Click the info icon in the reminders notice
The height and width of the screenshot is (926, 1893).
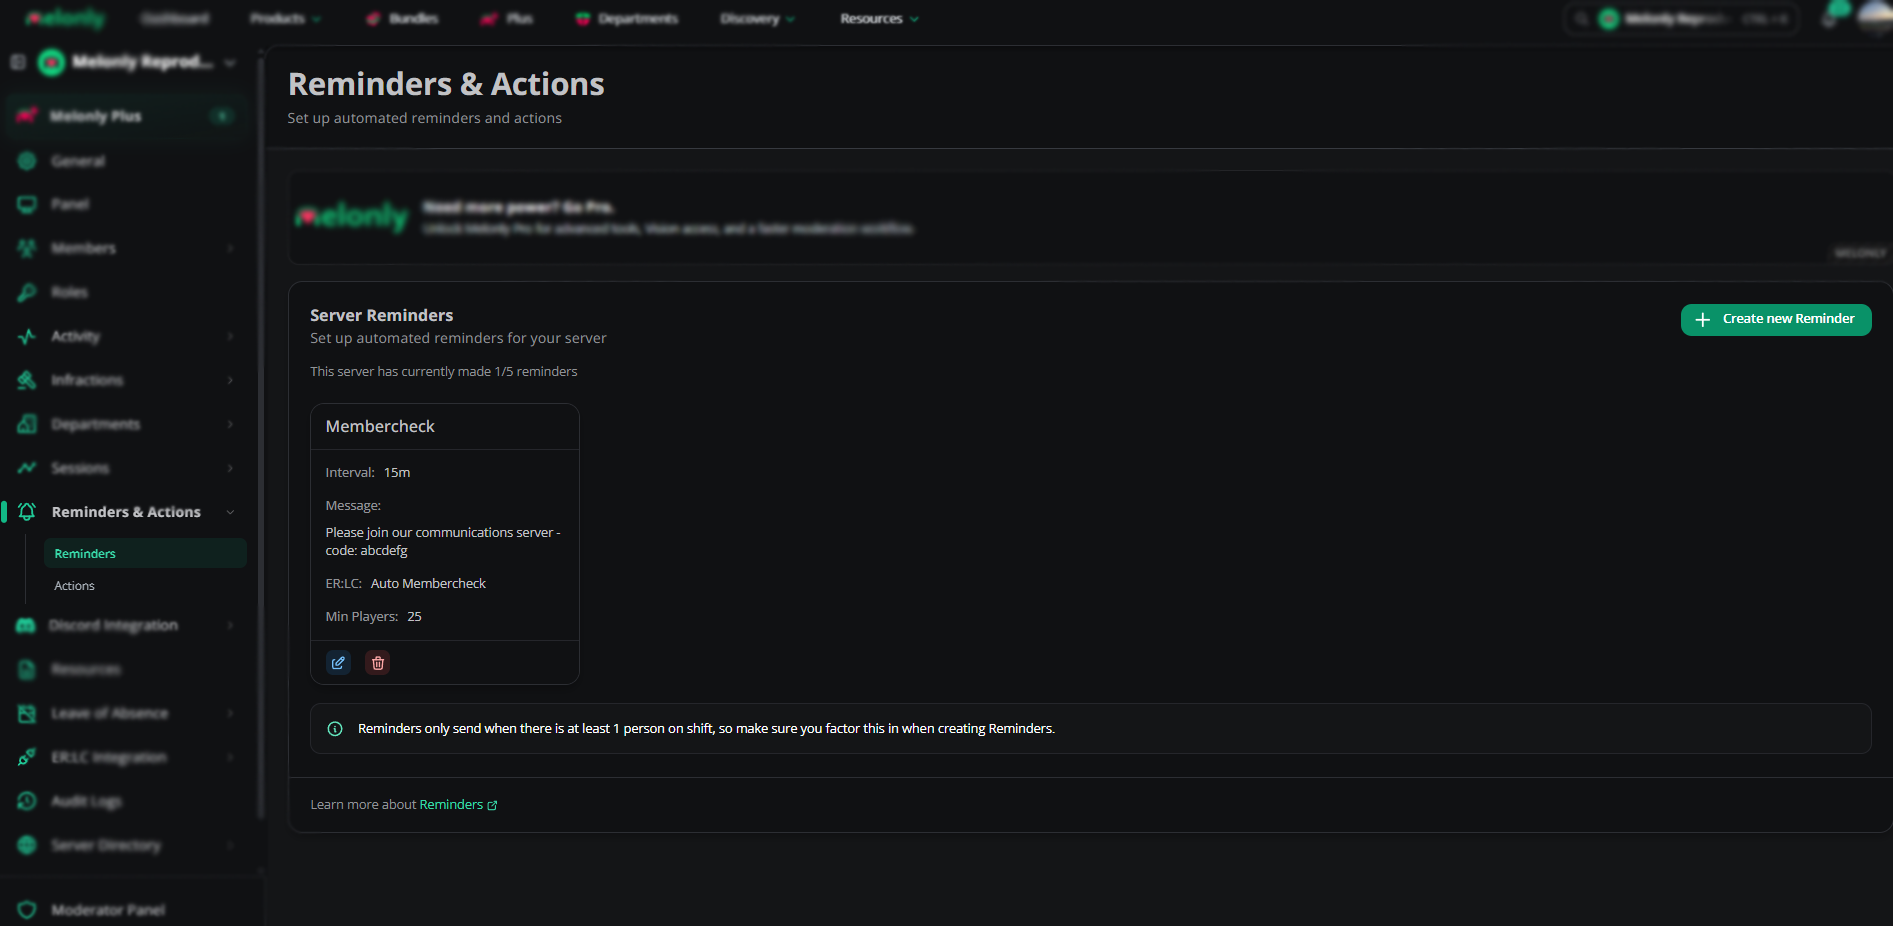[x=335, y=729]
